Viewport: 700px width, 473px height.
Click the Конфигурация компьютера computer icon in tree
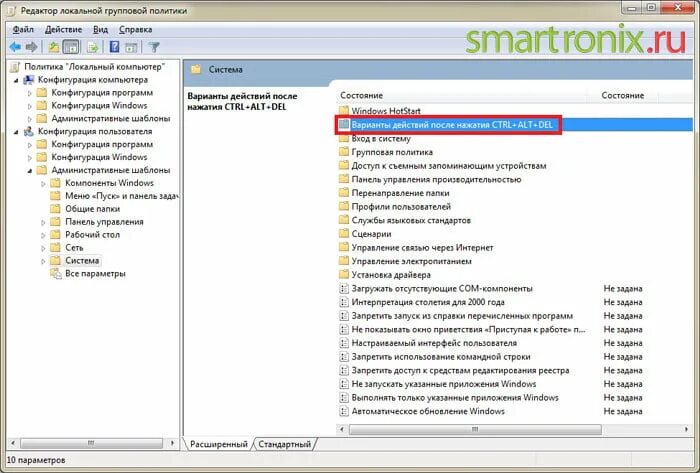click(29, 80)
